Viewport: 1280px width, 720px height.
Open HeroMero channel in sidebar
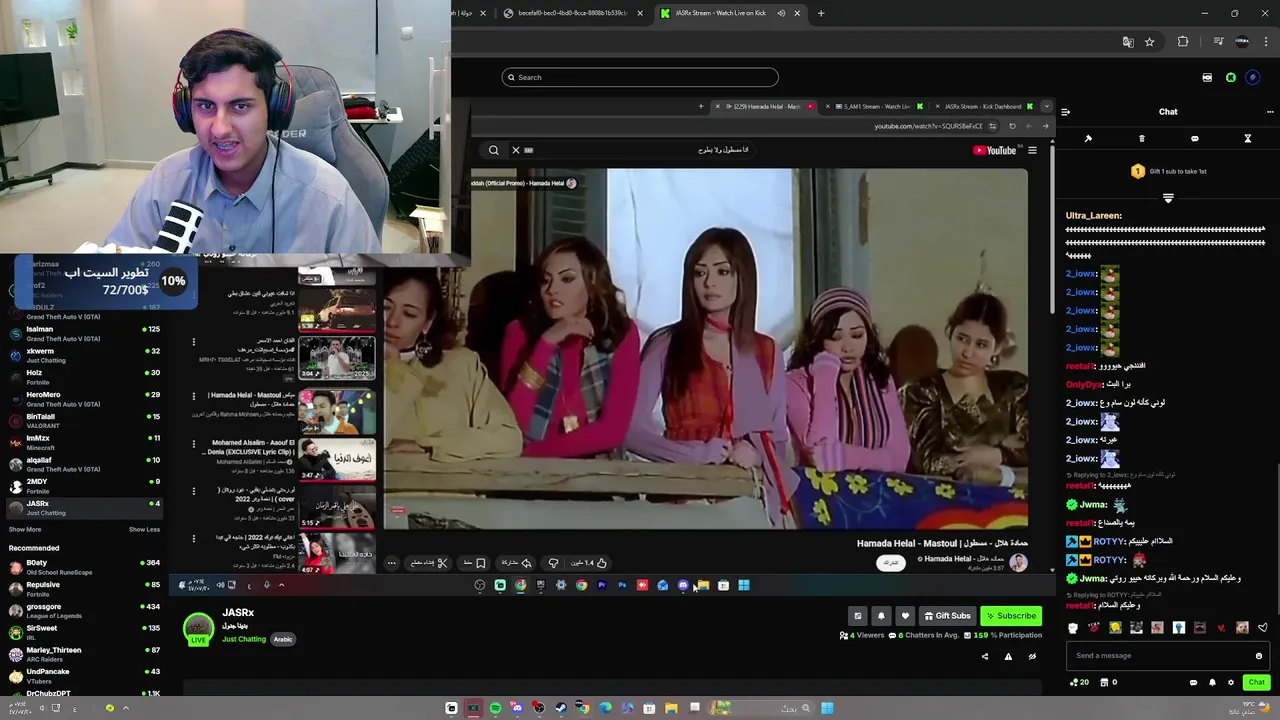(x=84, y=399)
